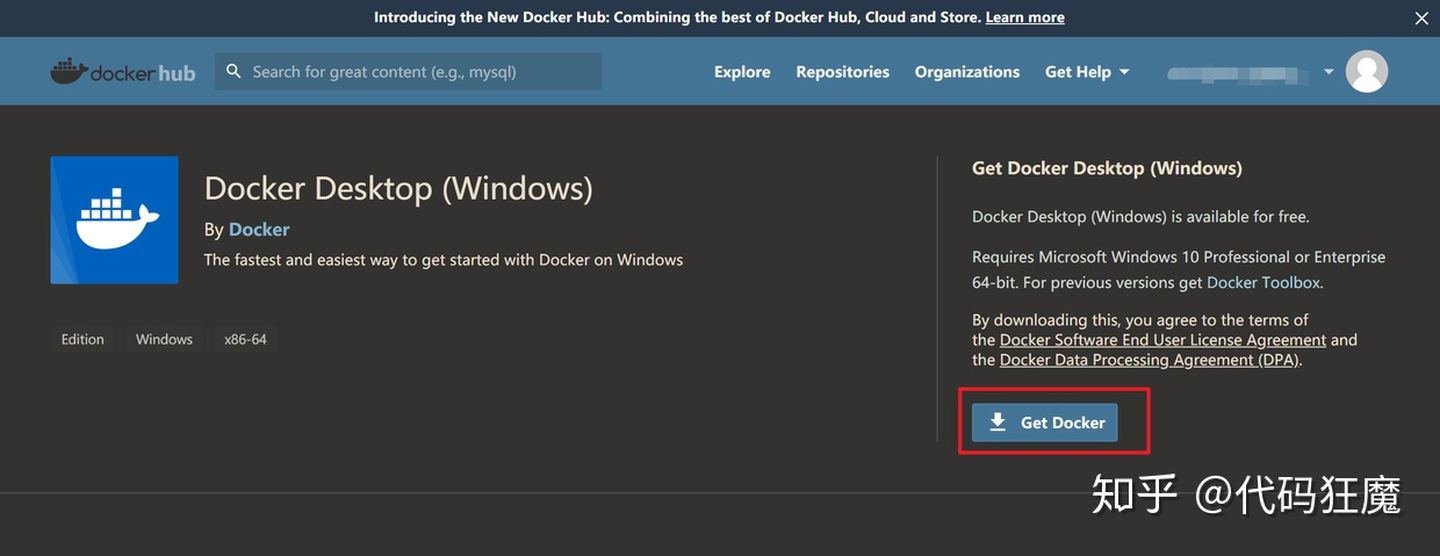Select the x86-64 tag

[x=245, y=339]
